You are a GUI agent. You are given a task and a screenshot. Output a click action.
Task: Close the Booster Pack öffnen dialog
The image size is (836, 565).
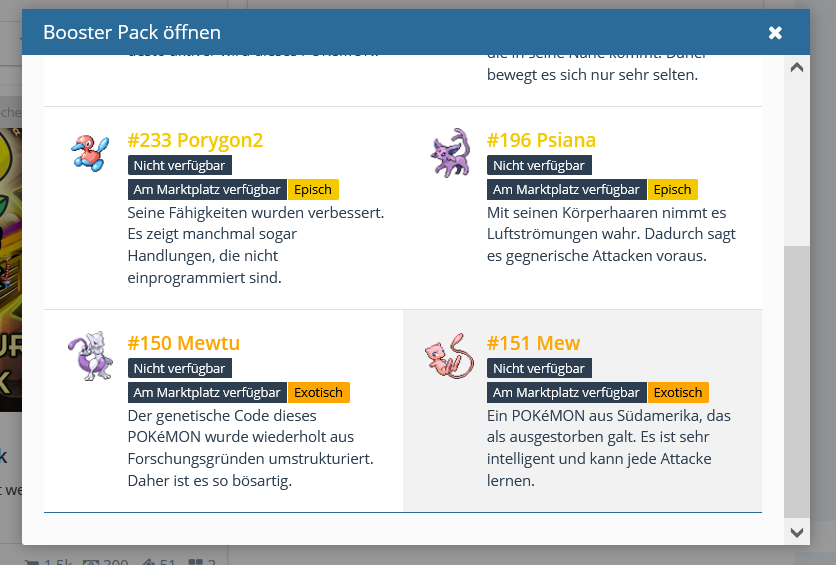tap(775, 33)
